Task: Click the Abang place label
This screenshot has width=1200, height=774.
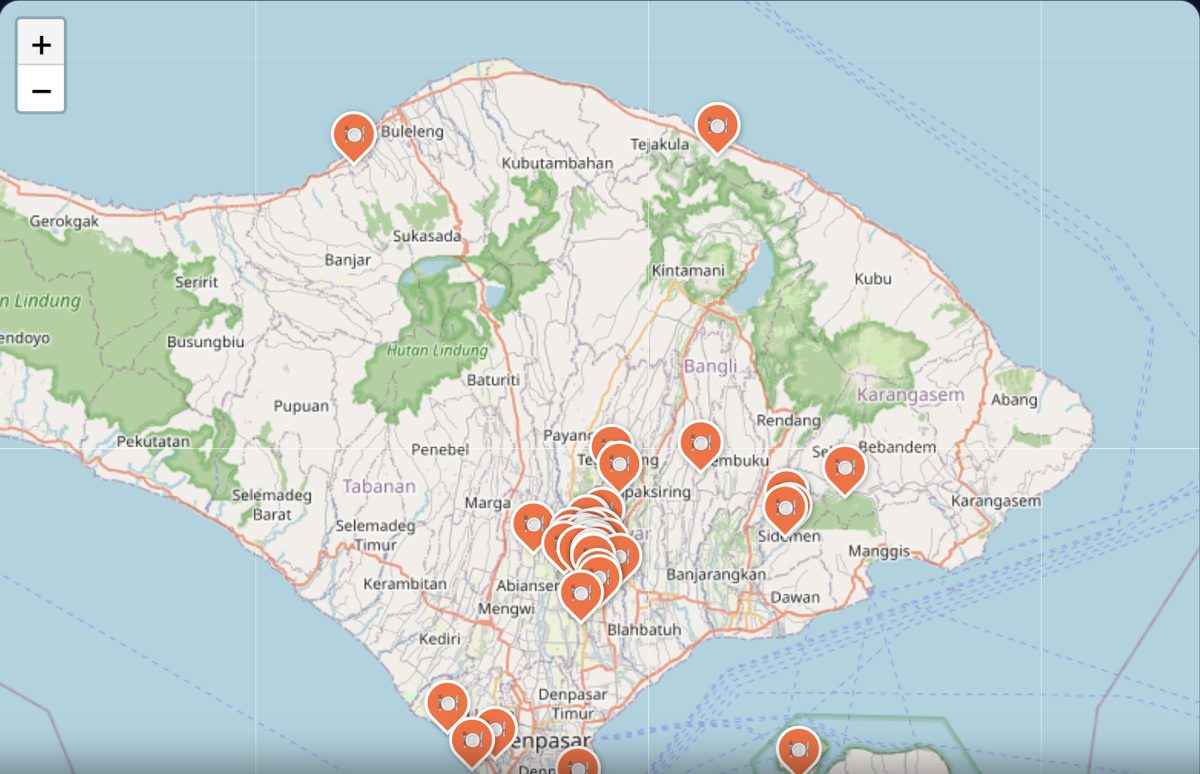Action: click(1014, 400)
